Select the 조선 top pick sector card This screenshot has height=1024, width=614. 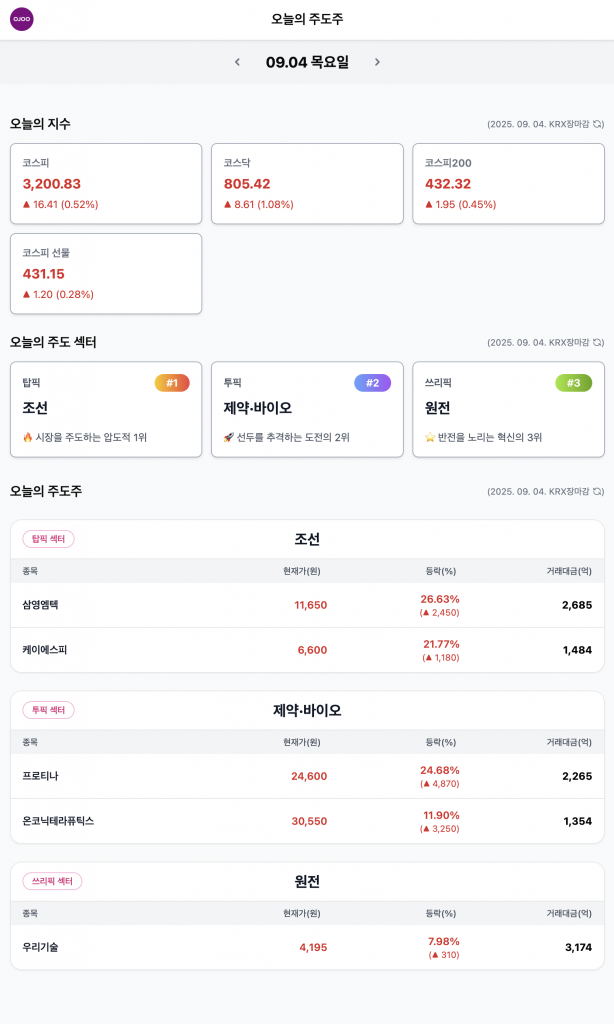click(106, 409)
